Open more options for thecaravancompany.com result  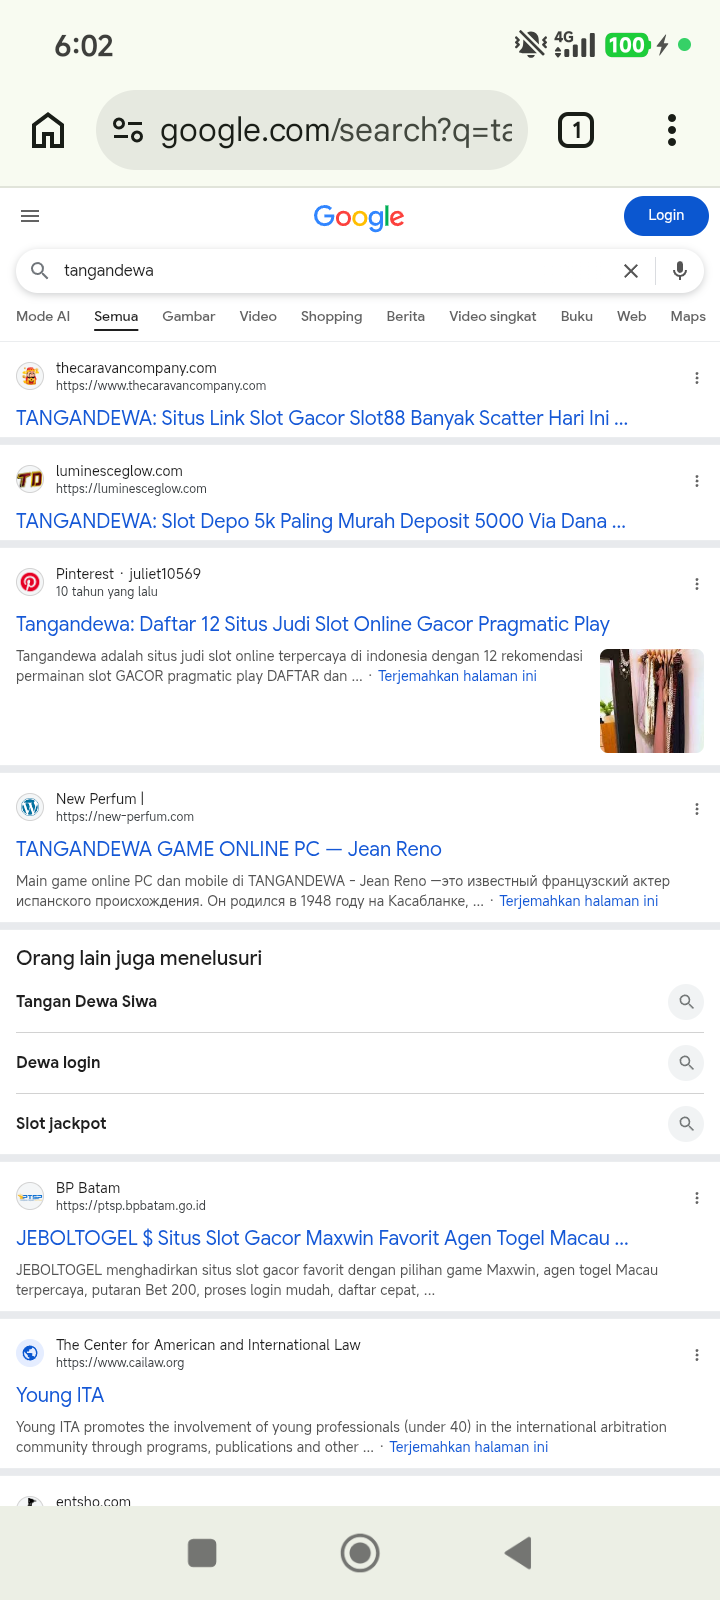pos(697,378)
